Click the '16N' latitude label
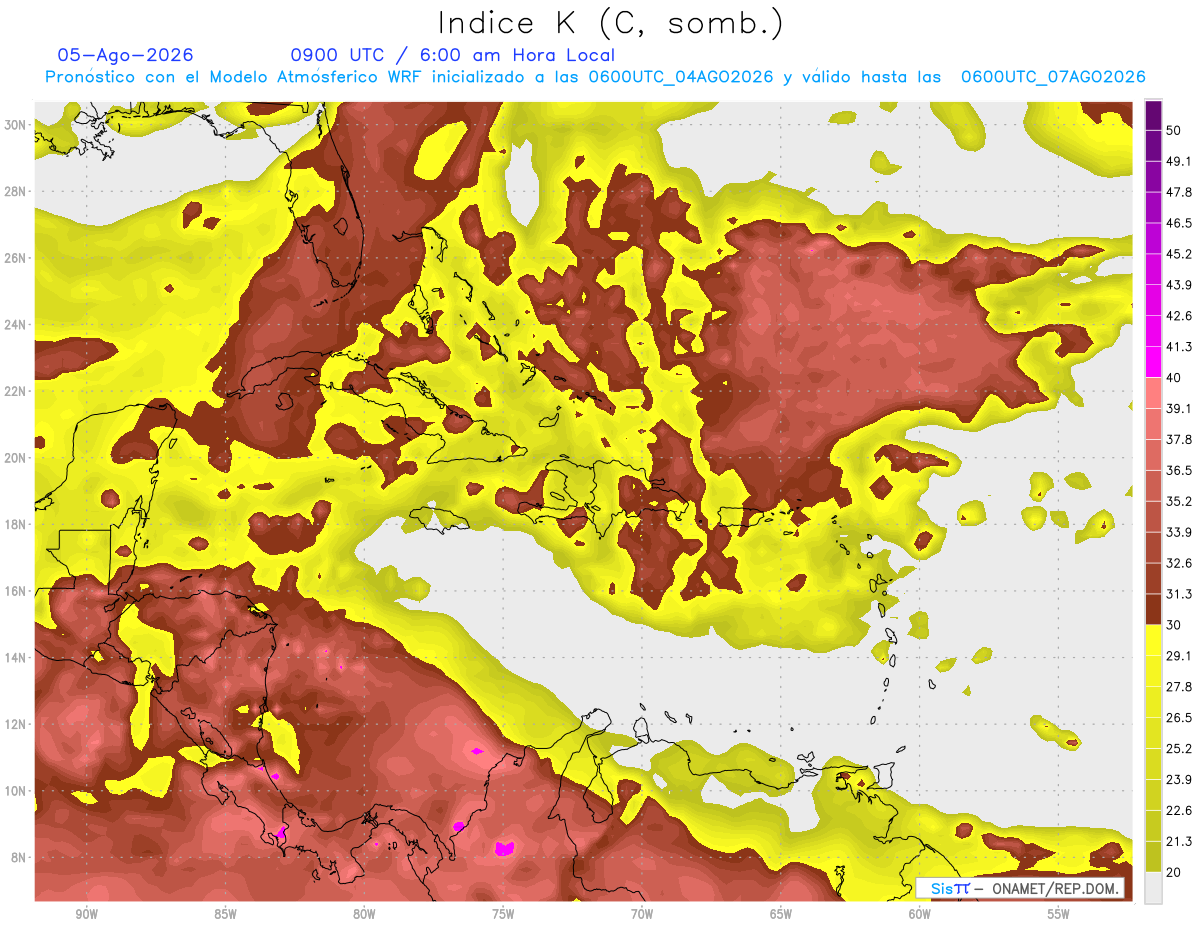1200x927 pixels. [x=15, y=591]
